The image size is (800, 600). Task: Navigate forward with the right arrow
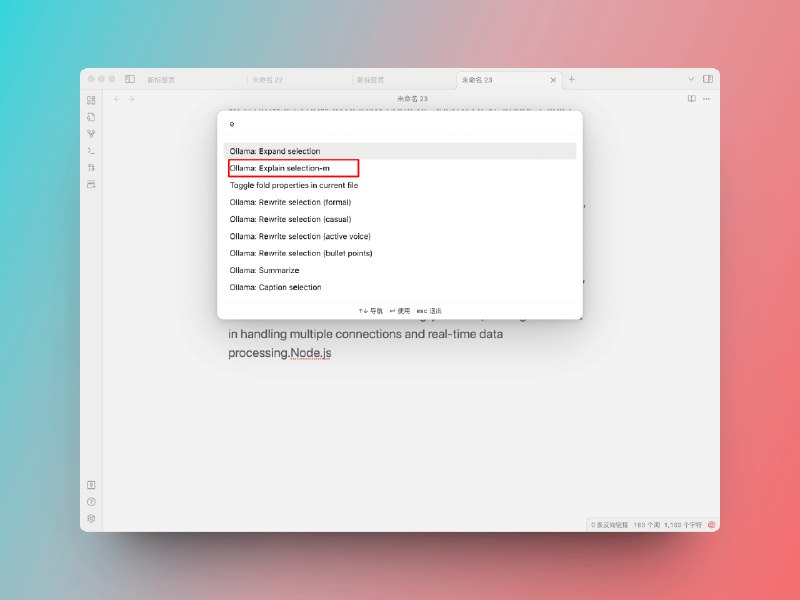132,99
